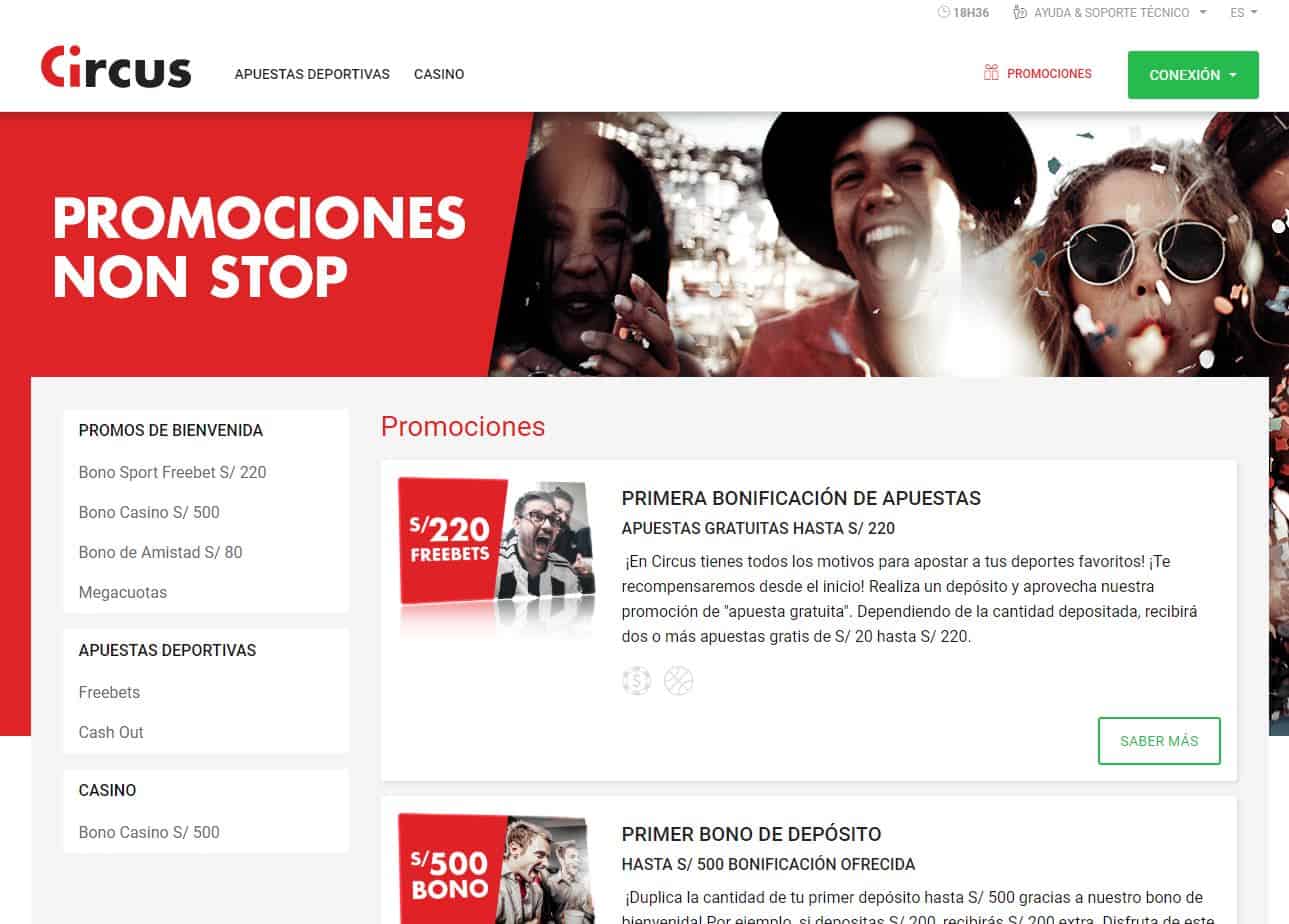The width and height of the screenshot is (1289, 924).
Task: Click the Circus logo
Action: (115, 68)
